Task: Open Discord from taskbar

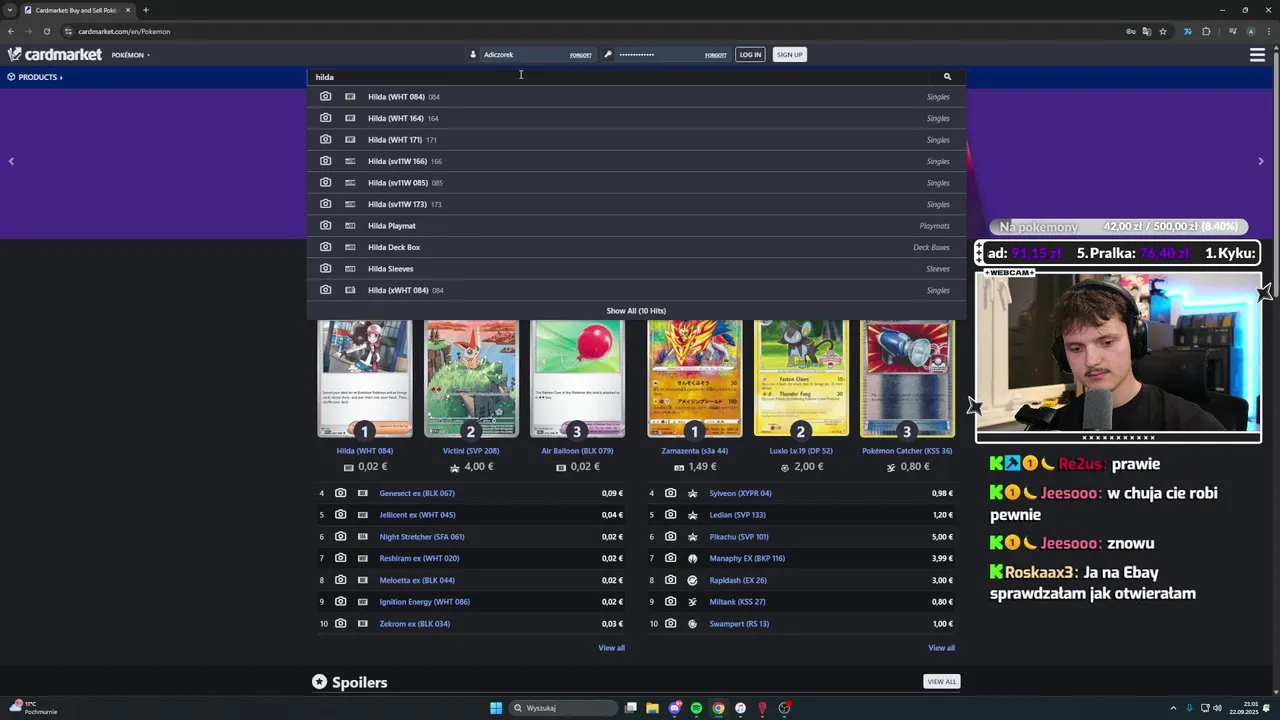Action: click(x=675, y=708)
